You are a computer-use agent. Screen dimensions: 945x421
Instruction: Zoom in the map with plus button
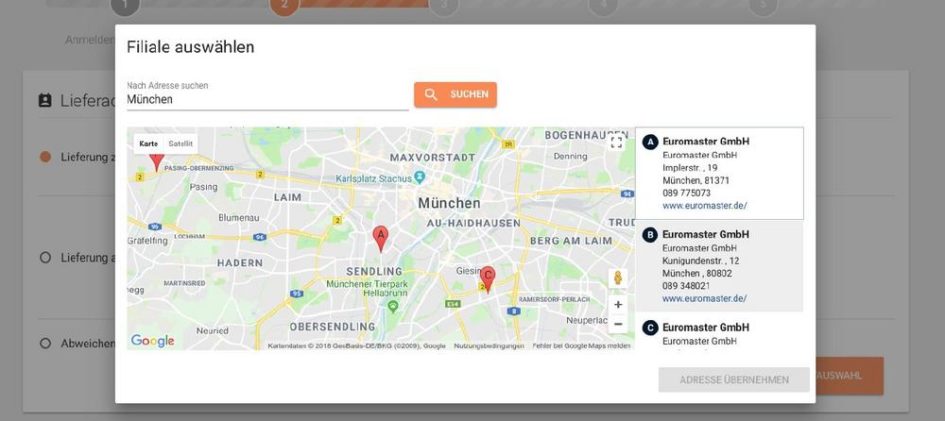(x=617, y=304)
